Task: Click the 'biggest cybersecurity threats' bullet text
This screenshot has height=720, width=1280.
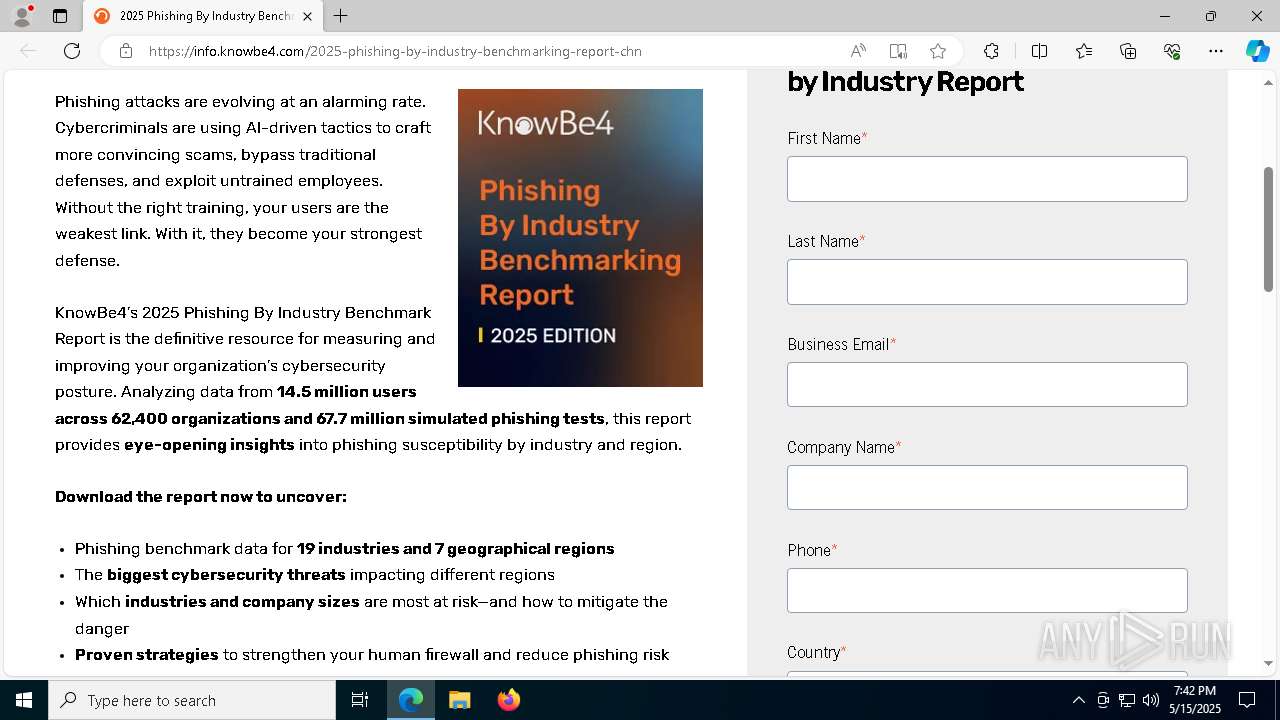Action: point(226,575)
